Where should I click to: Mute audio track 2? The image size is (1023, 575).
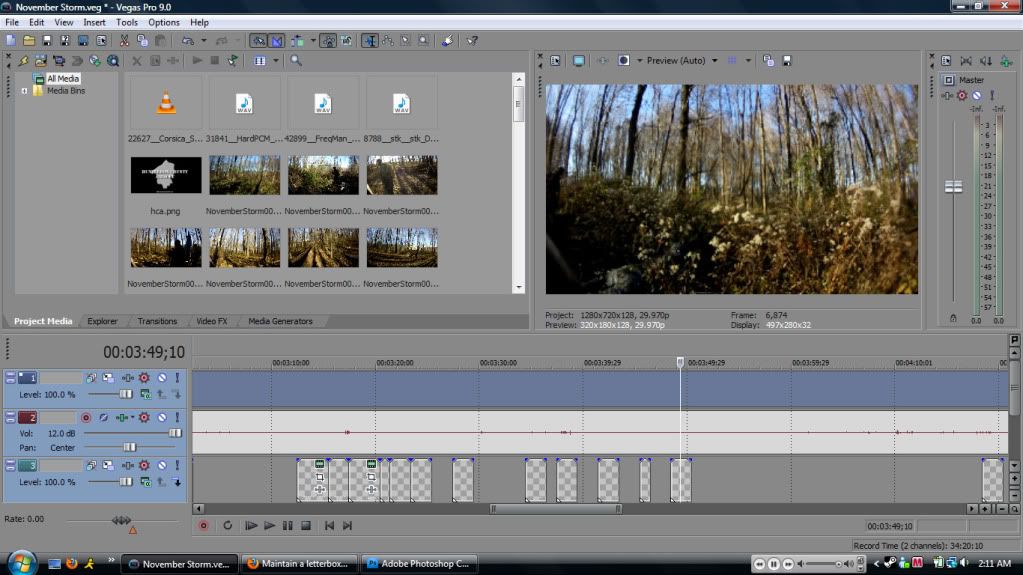pyautogui.click(x=162, y=418)
